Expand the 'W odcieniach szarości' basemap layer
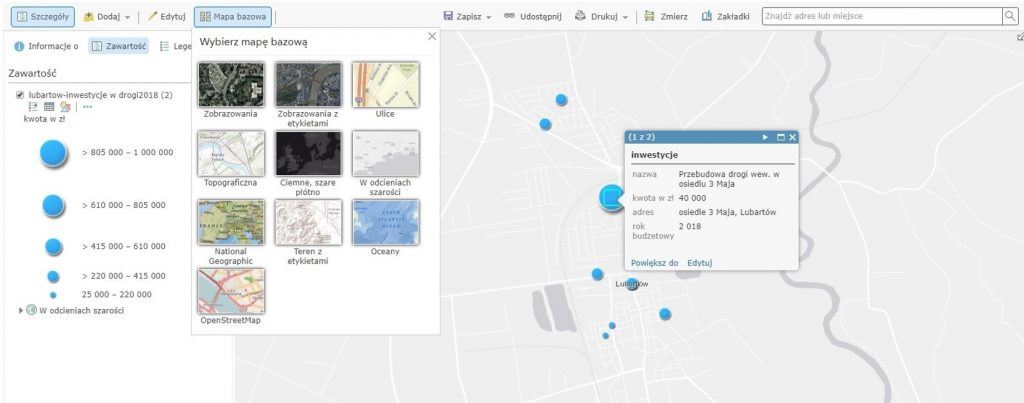The height and width of the screenshot is (403, 1024). coord(21,311)
